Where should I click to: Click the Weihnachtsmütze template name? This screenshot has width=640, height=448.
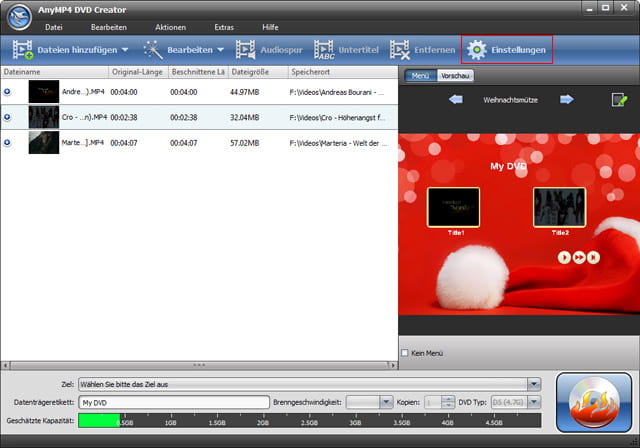(511, 100)
